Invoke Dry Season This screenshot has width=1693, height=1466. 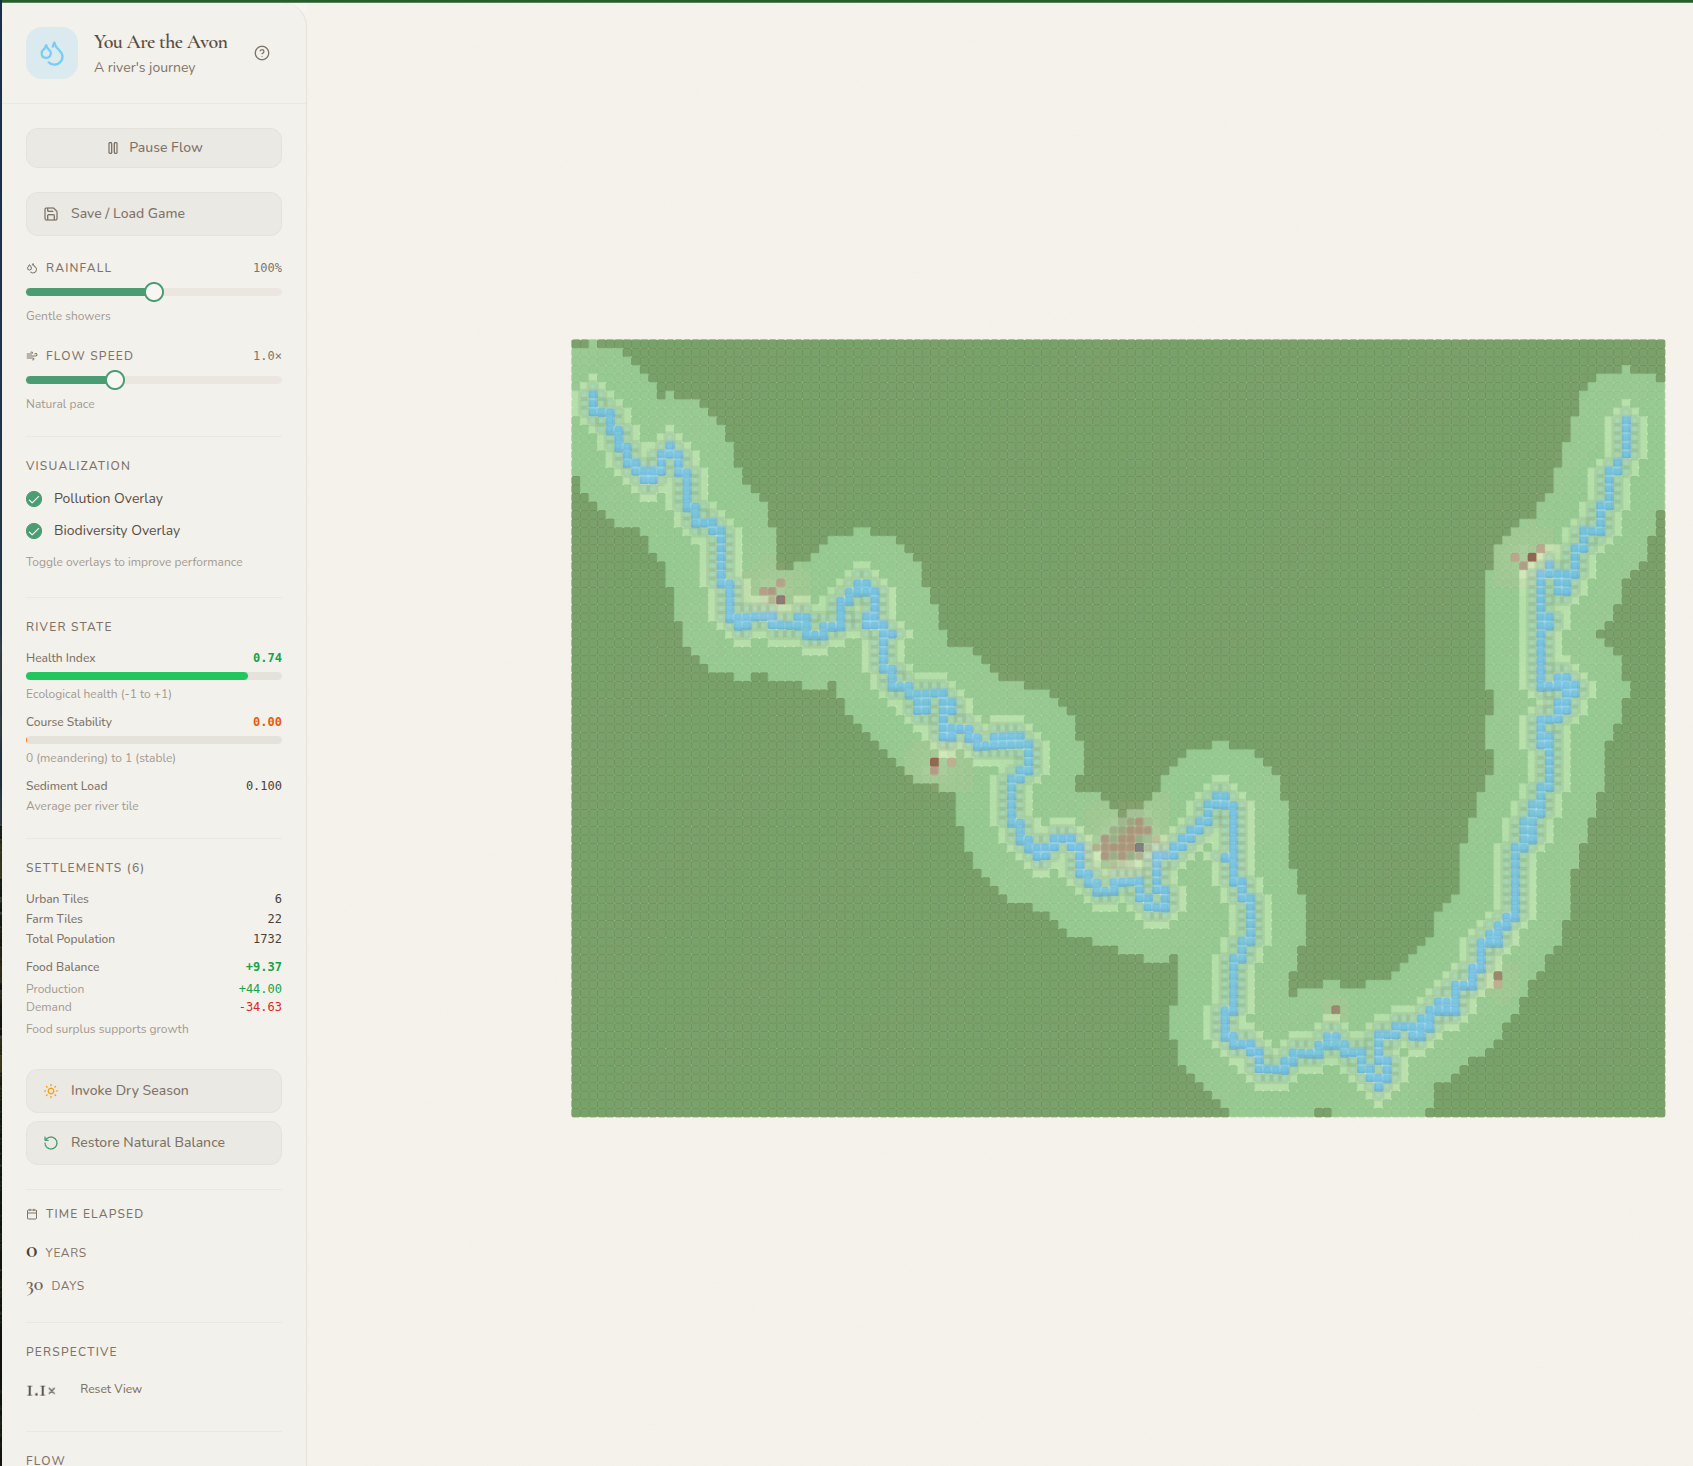(154, 1091)
